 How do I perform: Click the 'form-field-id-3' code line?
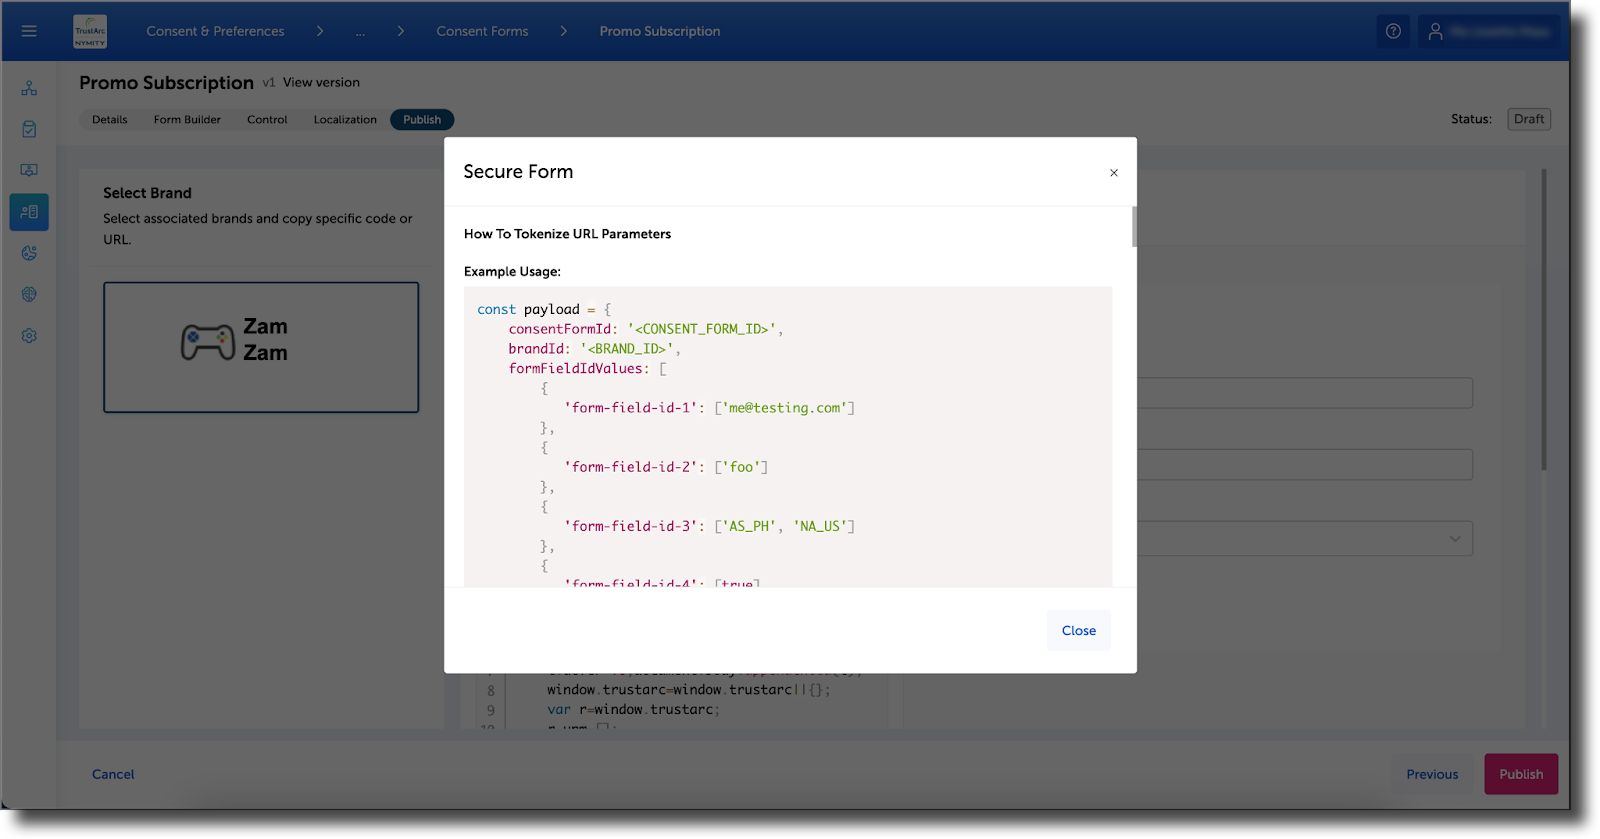point(709,526)
